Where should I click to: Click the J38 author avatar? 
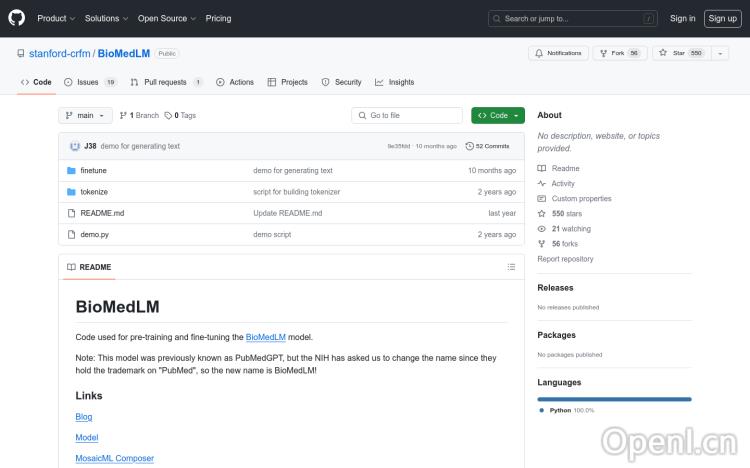pyautogui.click(x=74, y=146)
